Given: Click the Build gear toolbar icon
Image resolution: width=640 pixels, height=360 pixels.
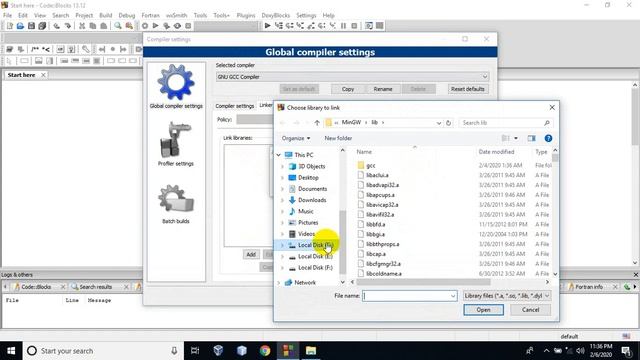Looking at the screenshot, I should [145, 26].
